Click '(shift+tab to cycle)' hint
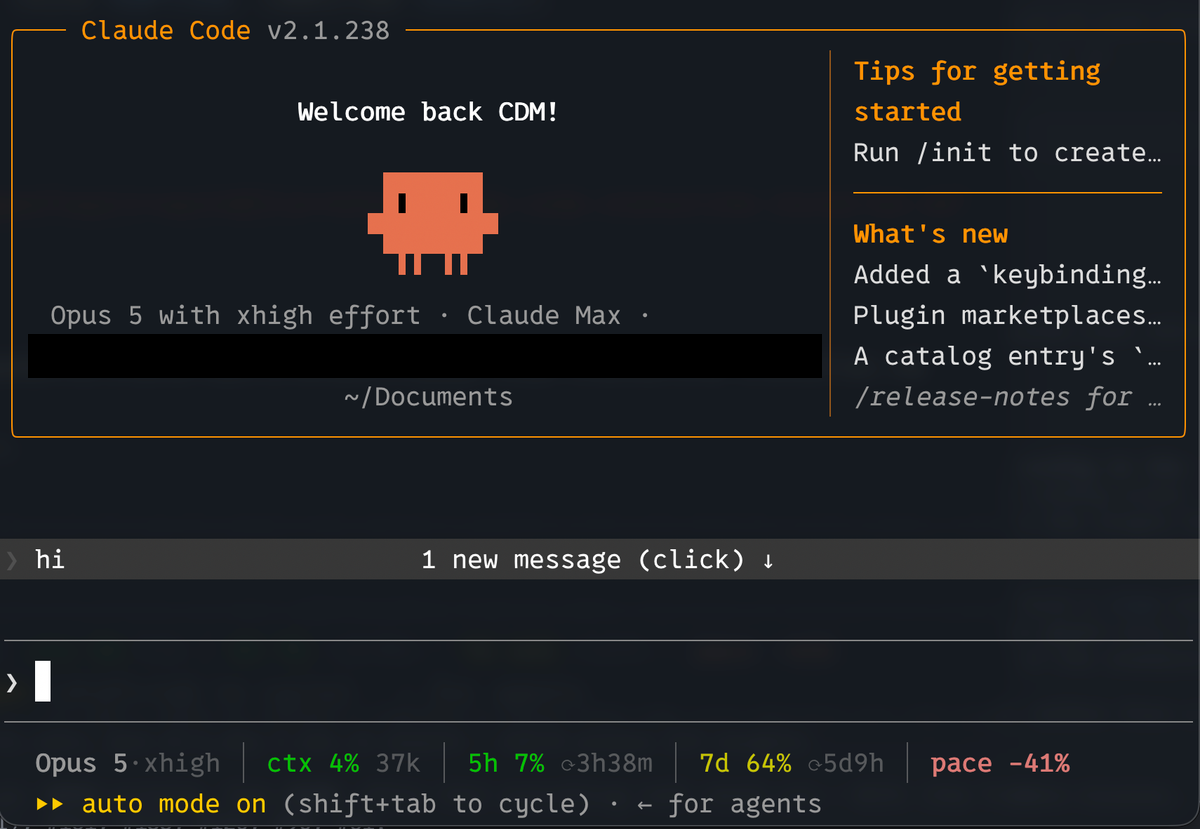This screenshot has height=829, width=1200. tap(436, 804)
